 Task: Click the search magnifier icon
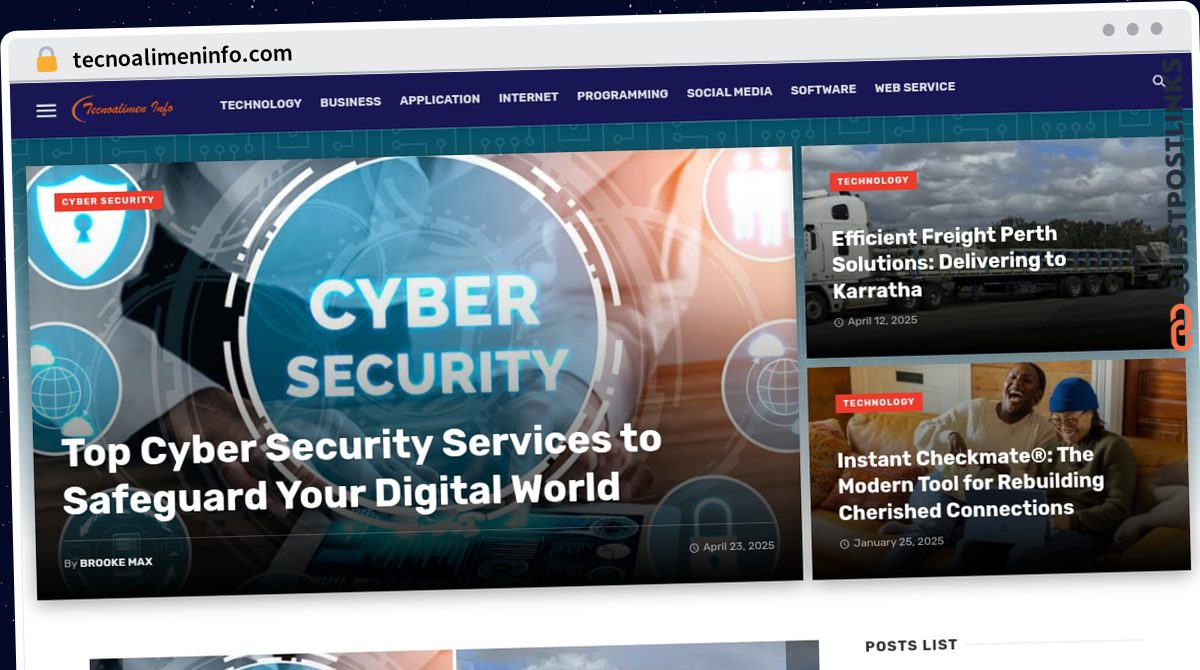1159,82
